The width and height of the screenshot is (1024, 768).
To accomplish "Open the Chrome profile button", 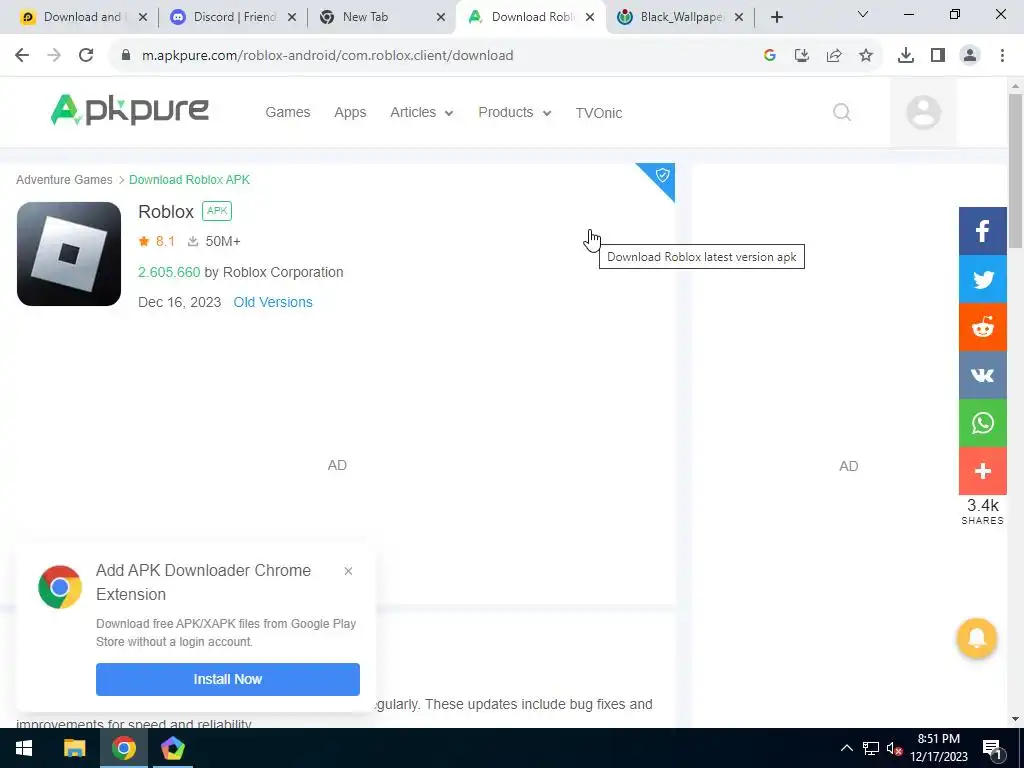I will coord(970,56).
